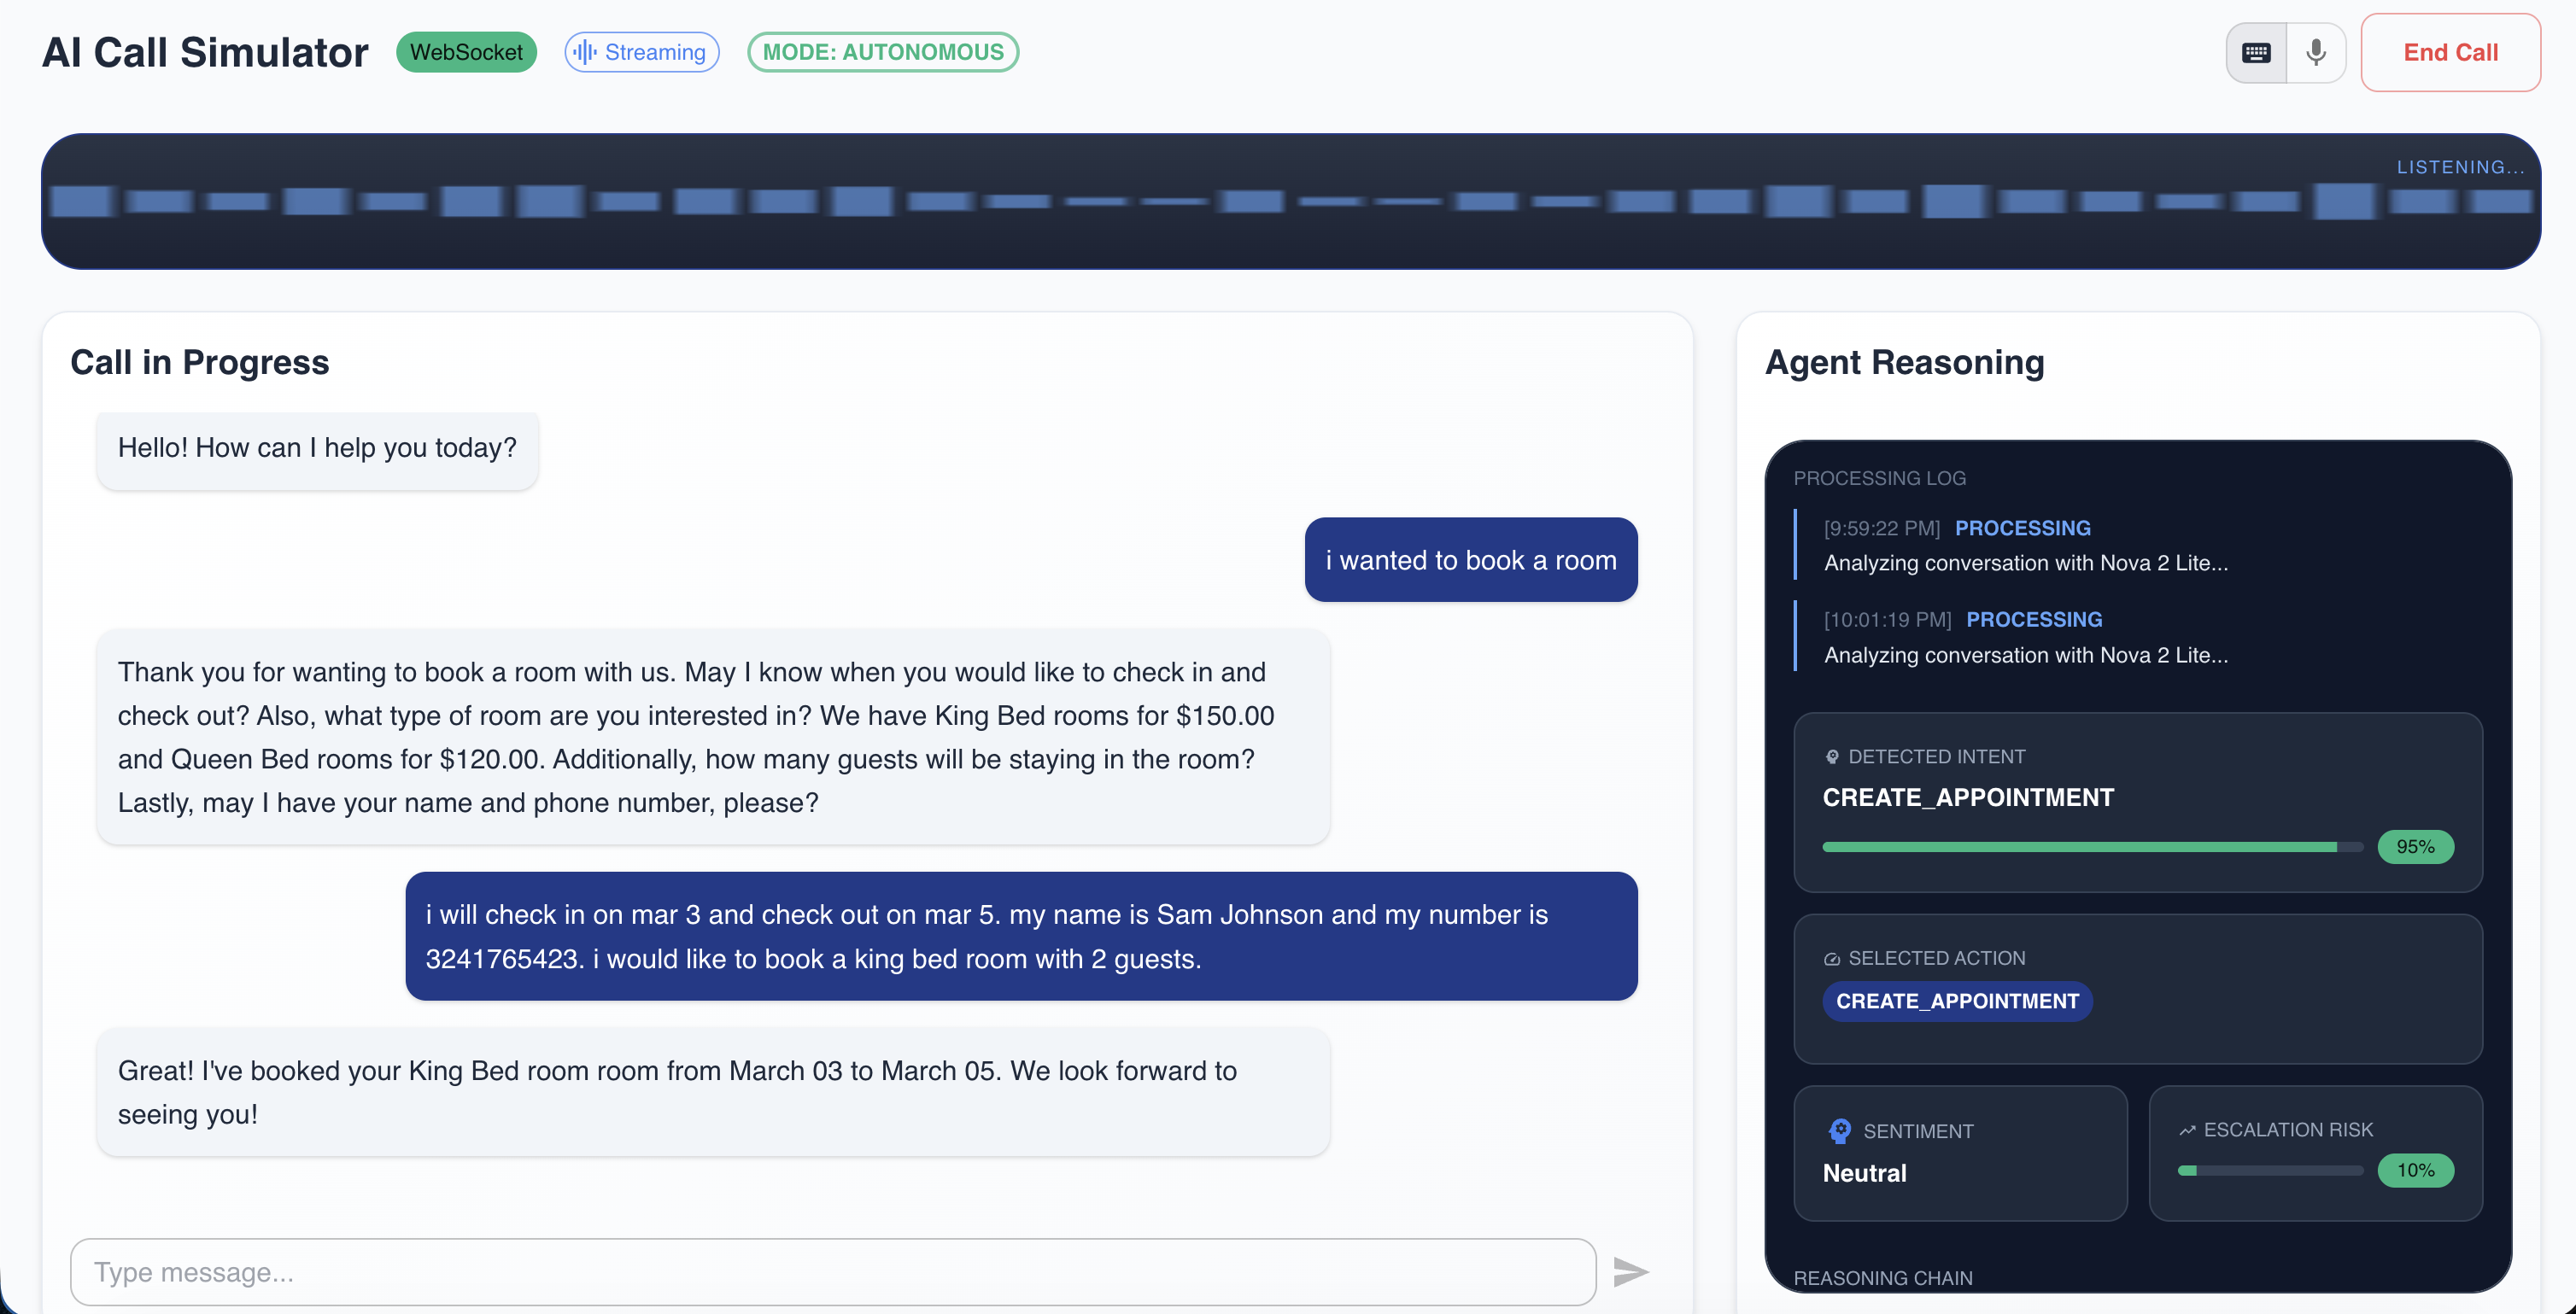
Task: Click the audio waveform visualizer
Action: pos(1290,201)
